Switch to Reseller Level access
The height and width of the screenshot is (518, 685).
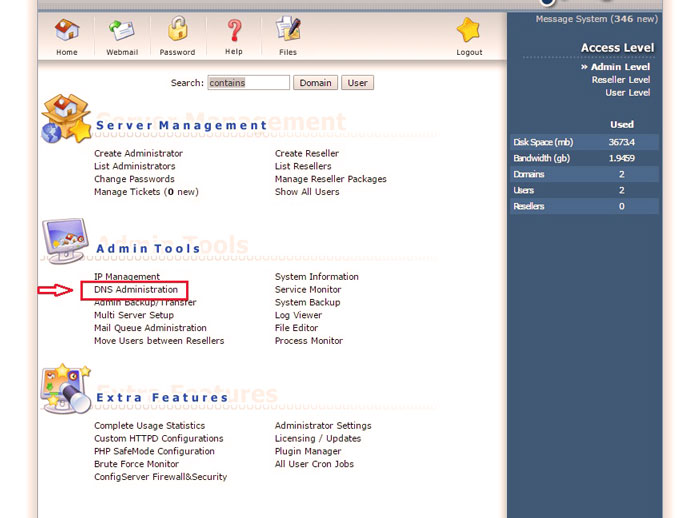(621, 79)
